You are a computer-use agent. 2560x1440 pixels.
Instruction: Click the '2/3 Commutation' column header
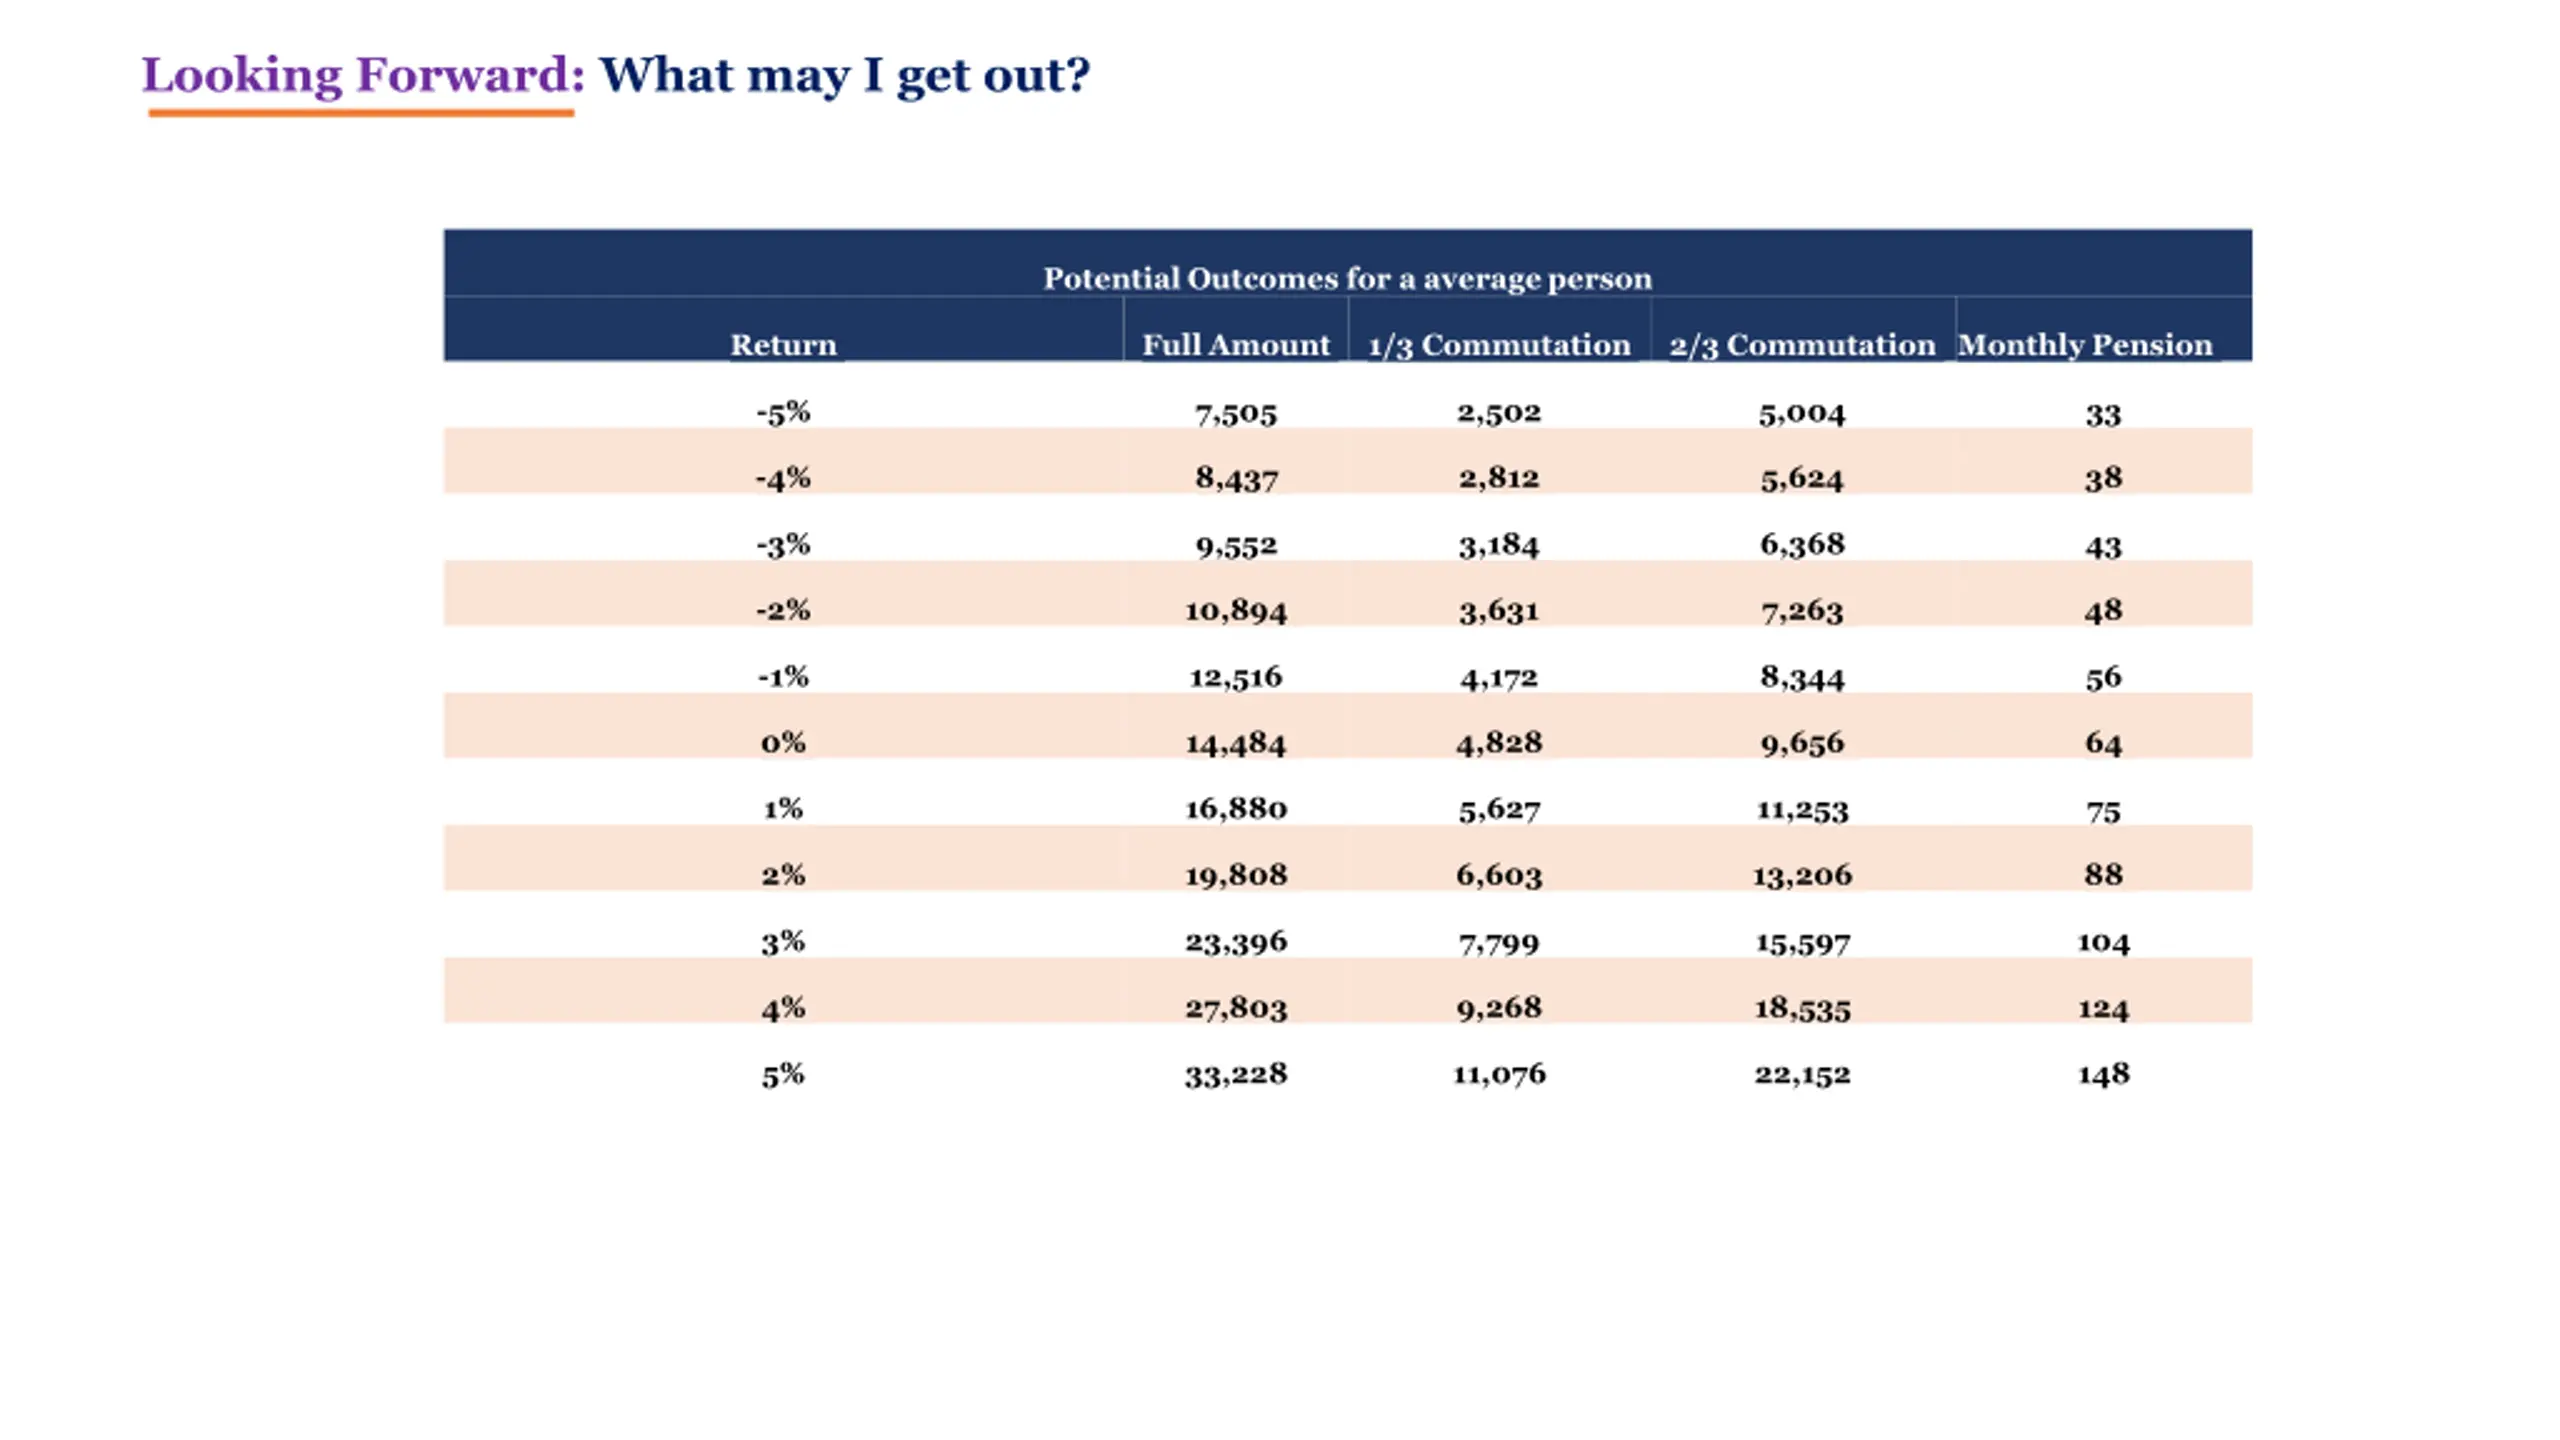pos(1802,345)
